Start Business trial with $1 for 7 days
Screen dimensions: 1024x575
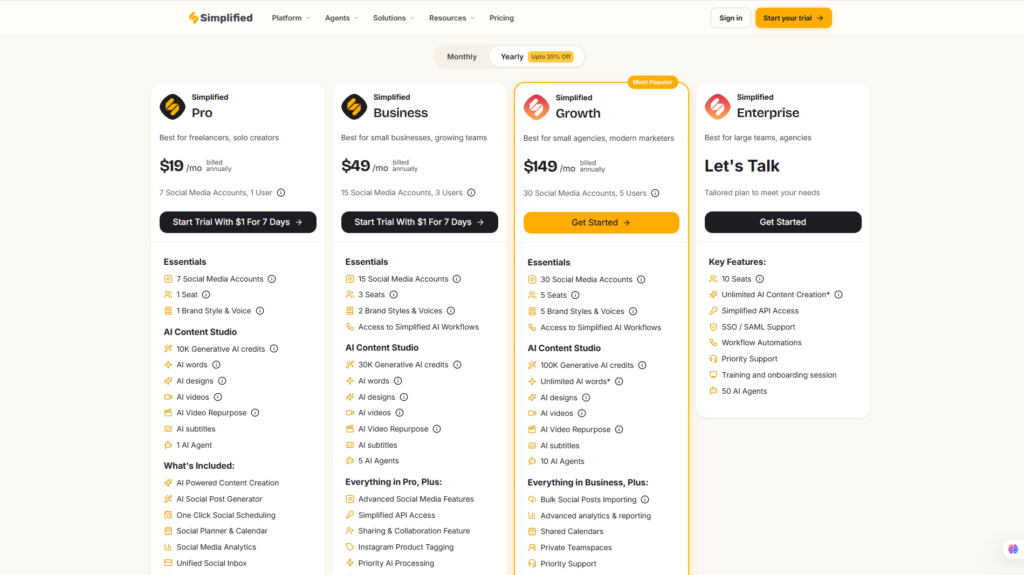pyautogui.click(x=419, y=222)
